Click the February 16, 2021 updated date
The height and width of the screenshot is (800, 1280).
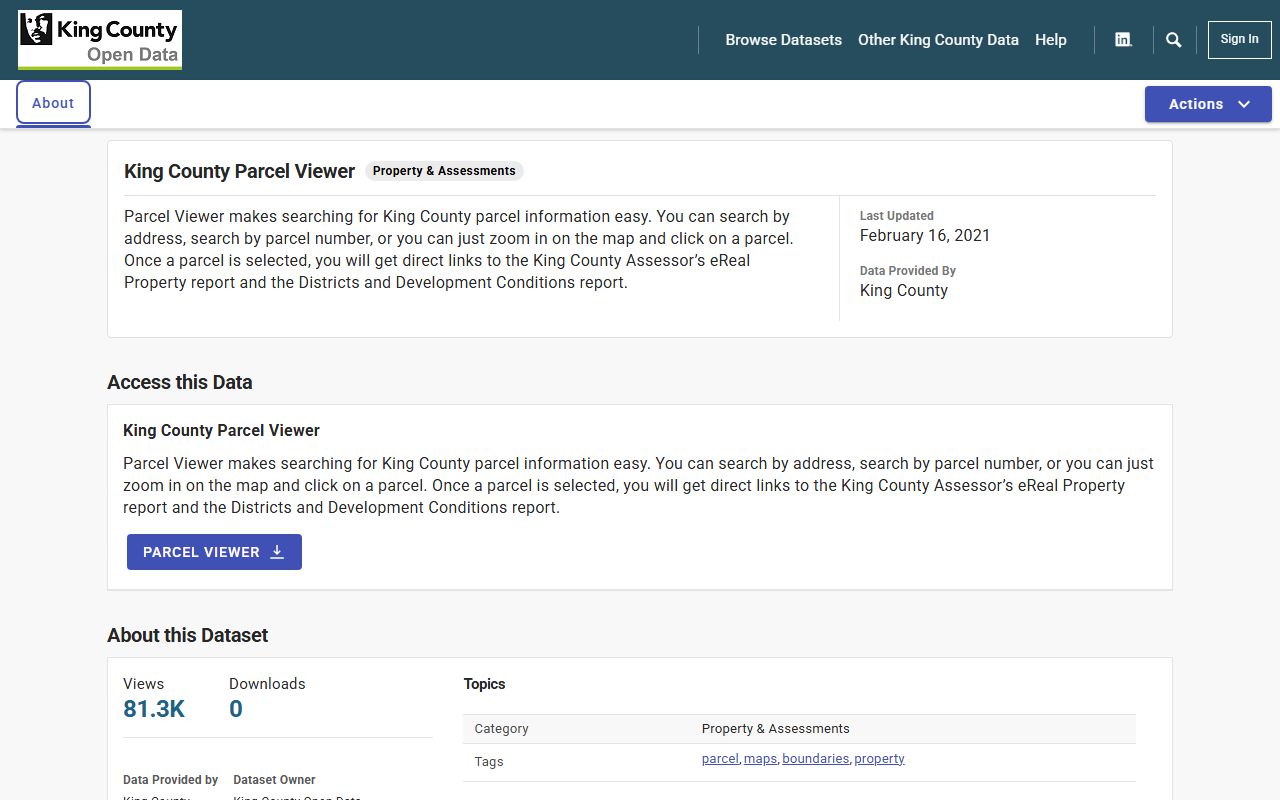tap(925, 235)
